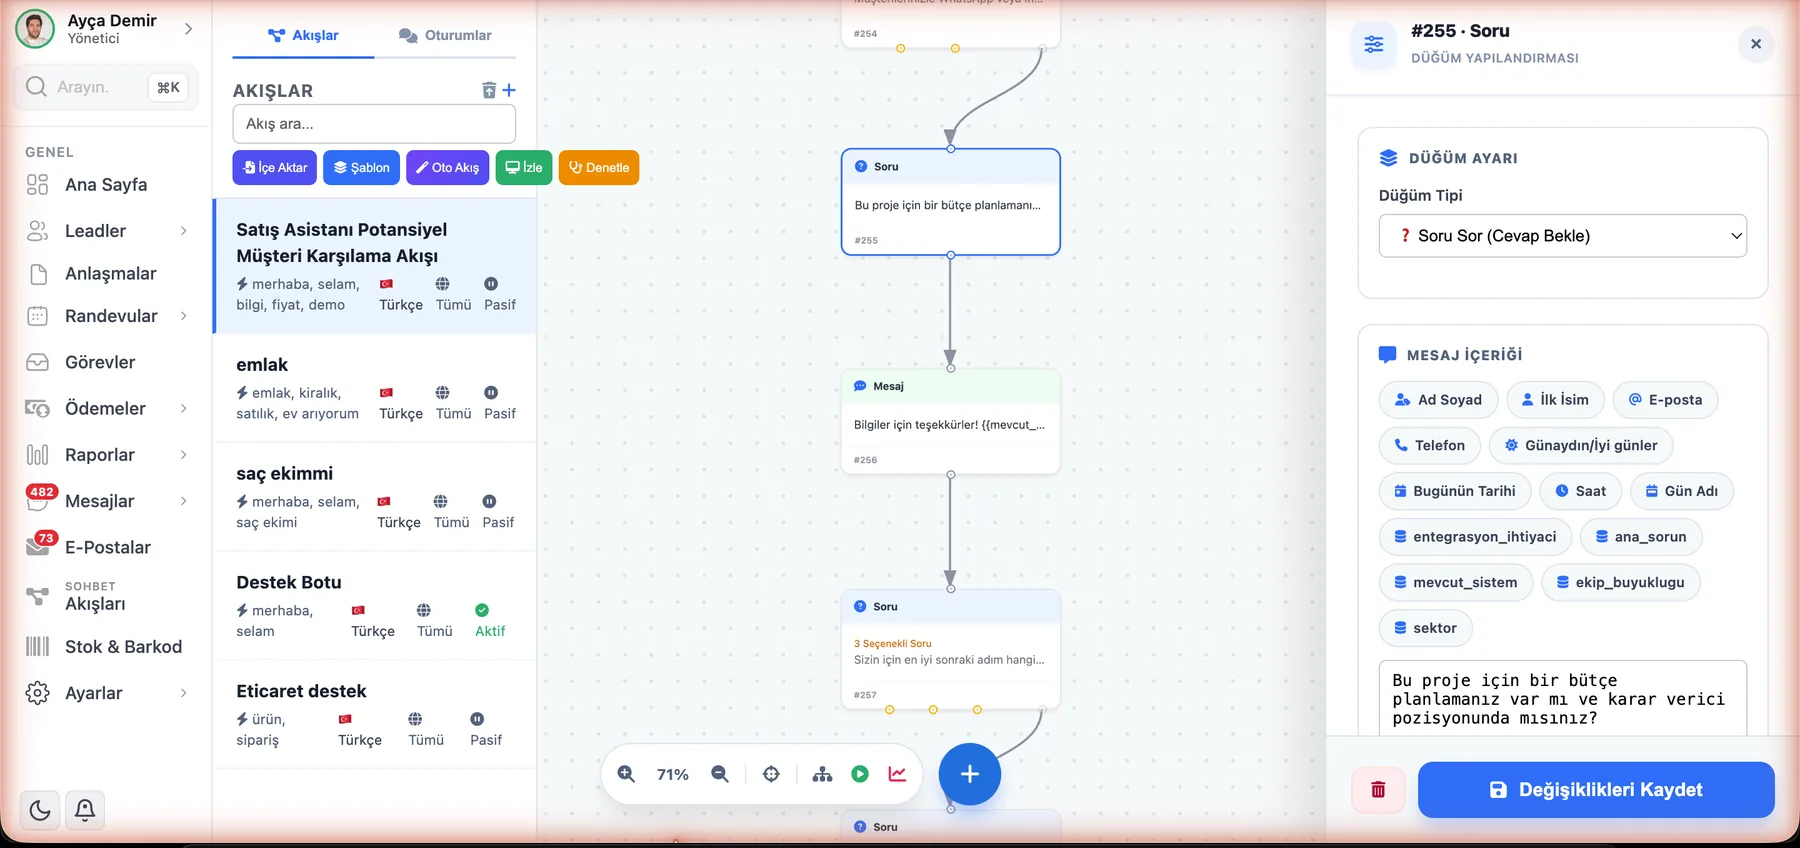Open Stok & Barkod page
The height and width of the screenshot is (848, 1800).
coord(123,647)
